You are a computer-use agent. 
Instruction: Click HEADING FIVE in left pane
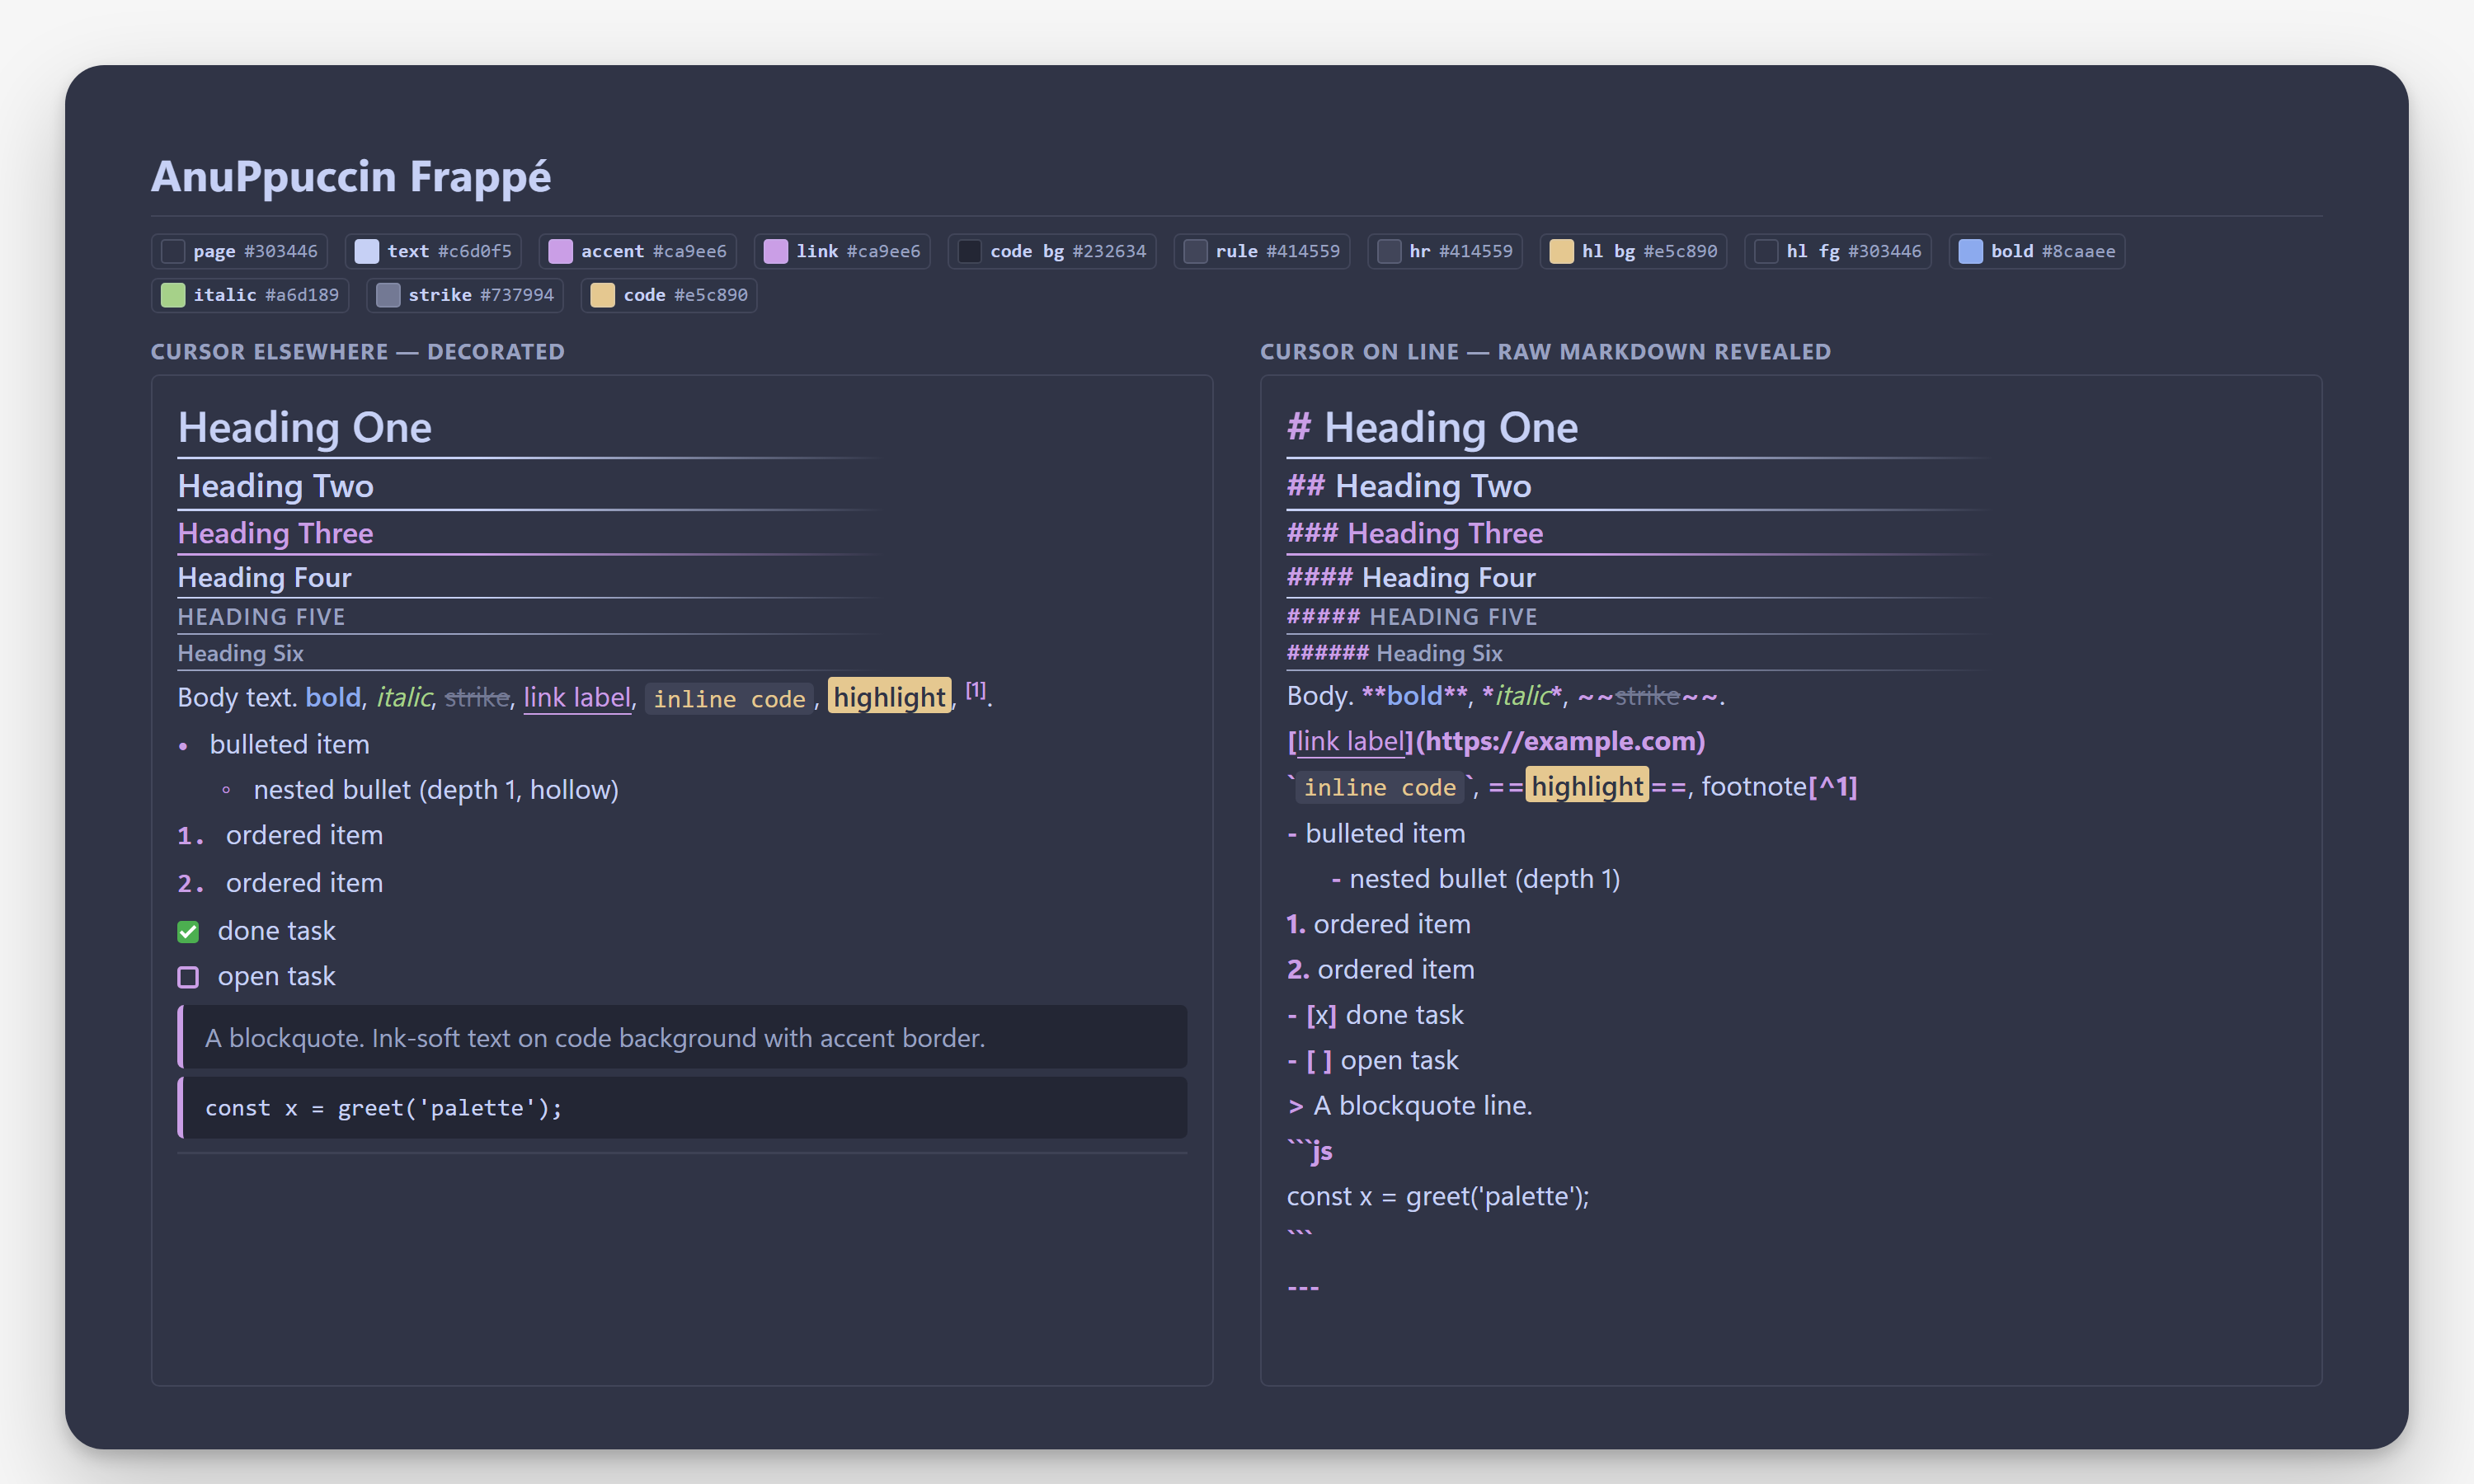pos(262,617)
